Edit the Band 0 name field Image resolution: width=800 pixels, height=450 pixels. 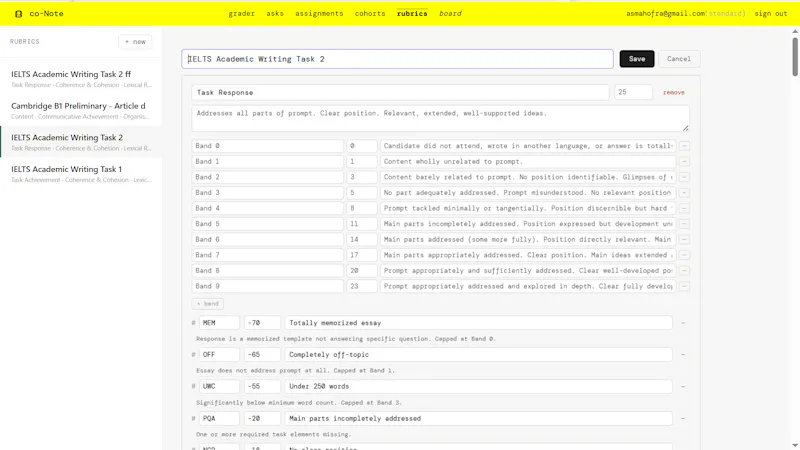pos(268,146)
